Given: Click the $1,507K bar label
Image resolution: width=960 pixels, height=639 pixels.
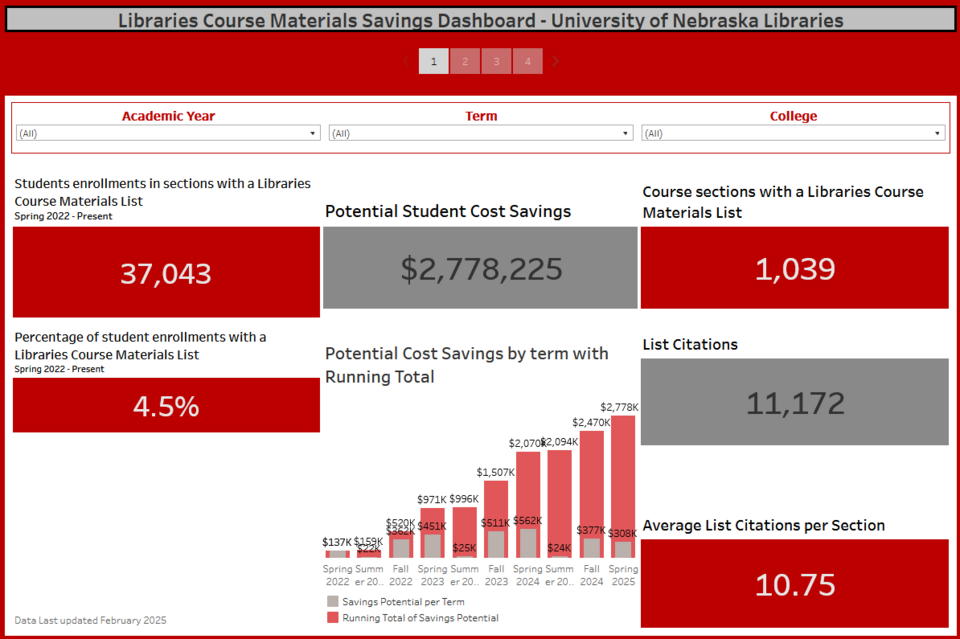Looking at the screenshot, I should 495,472.
